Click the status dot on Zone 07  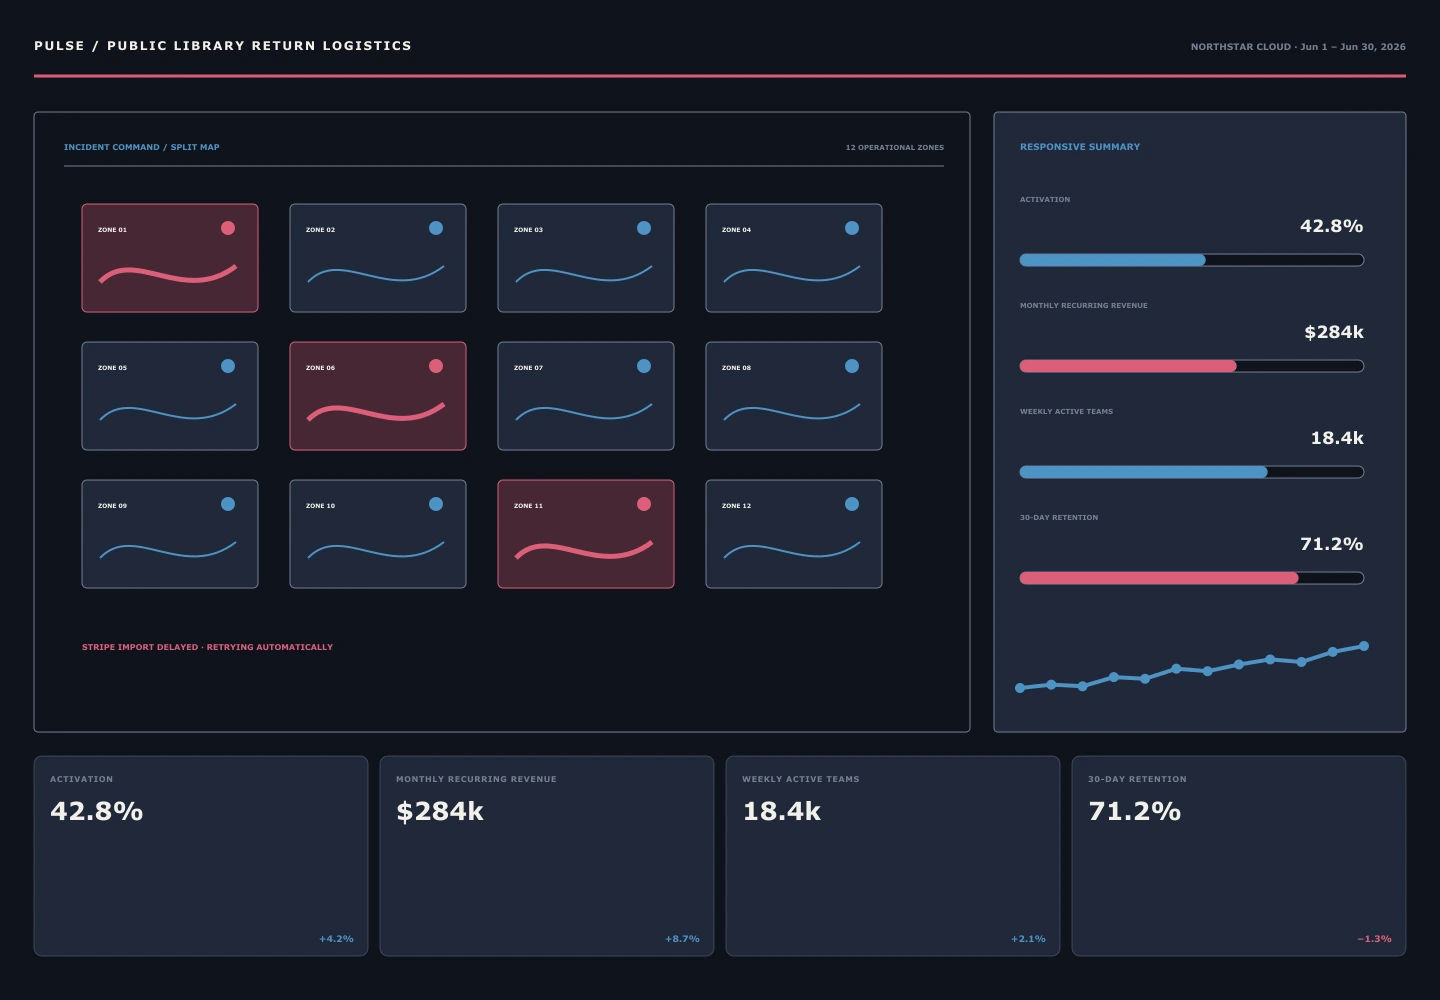pyautogui.click(x=644, y=366)
